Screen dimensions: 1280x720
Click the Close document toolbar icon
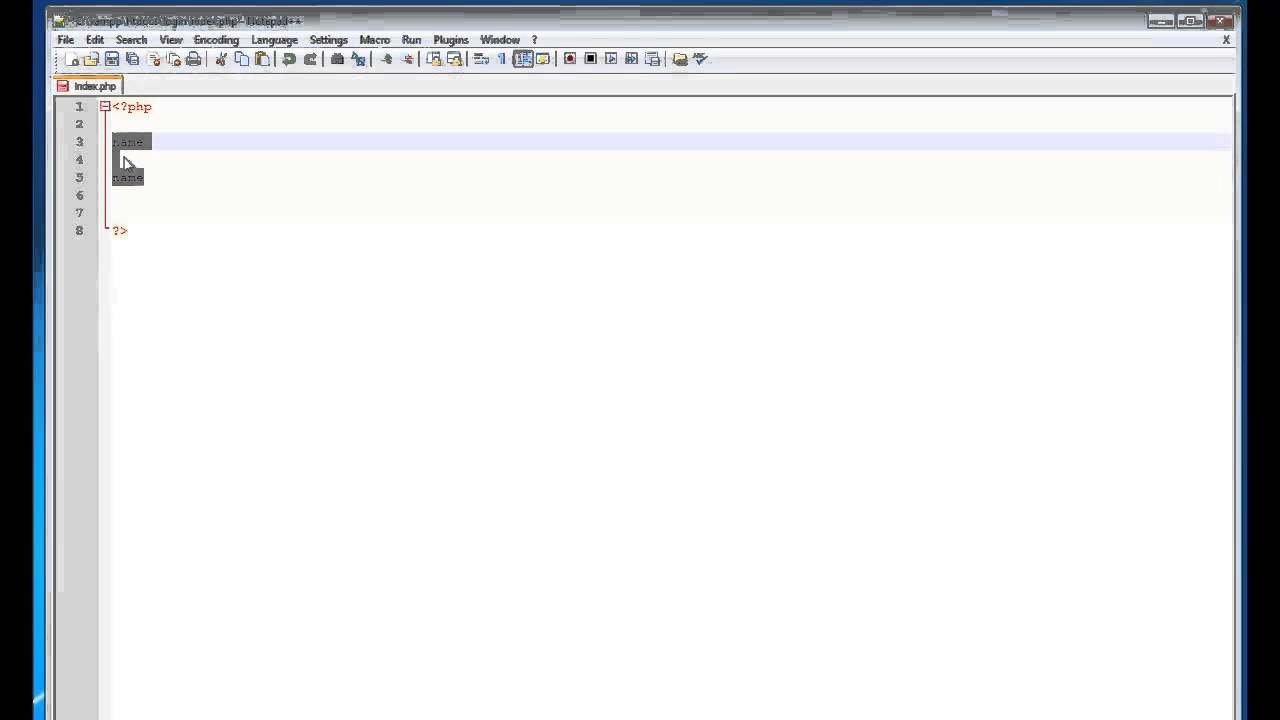pyautogui.click(x=153, y=59)
